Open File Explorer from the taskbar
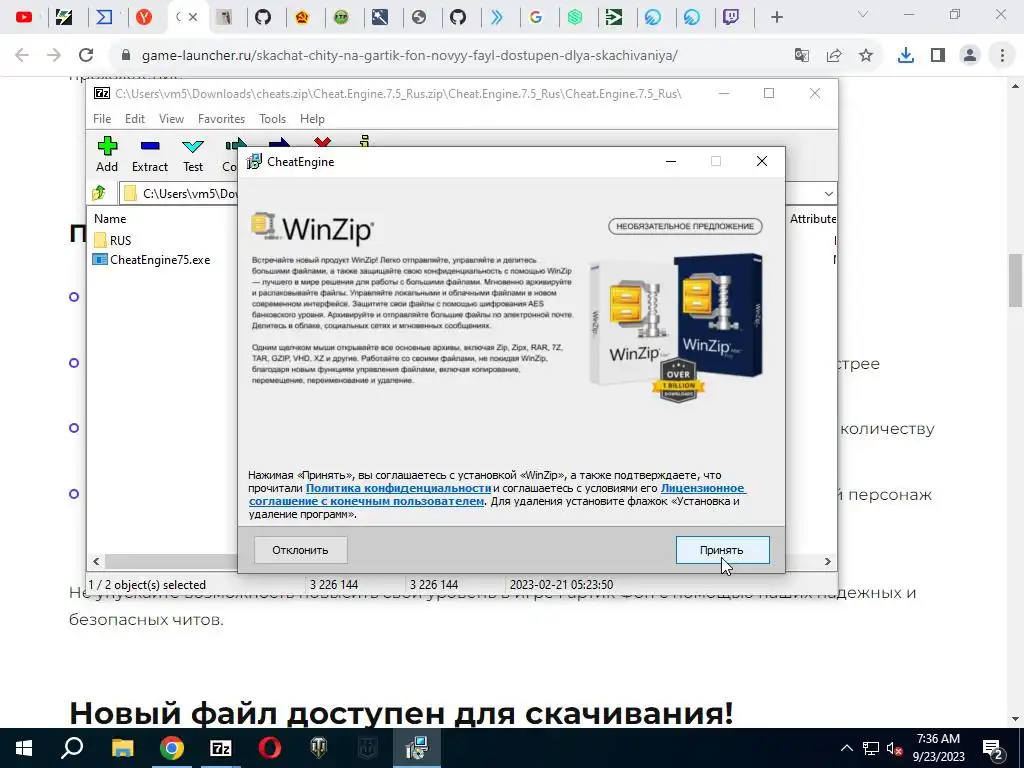Screen dimensions: 1024x768 pos(122,748)
